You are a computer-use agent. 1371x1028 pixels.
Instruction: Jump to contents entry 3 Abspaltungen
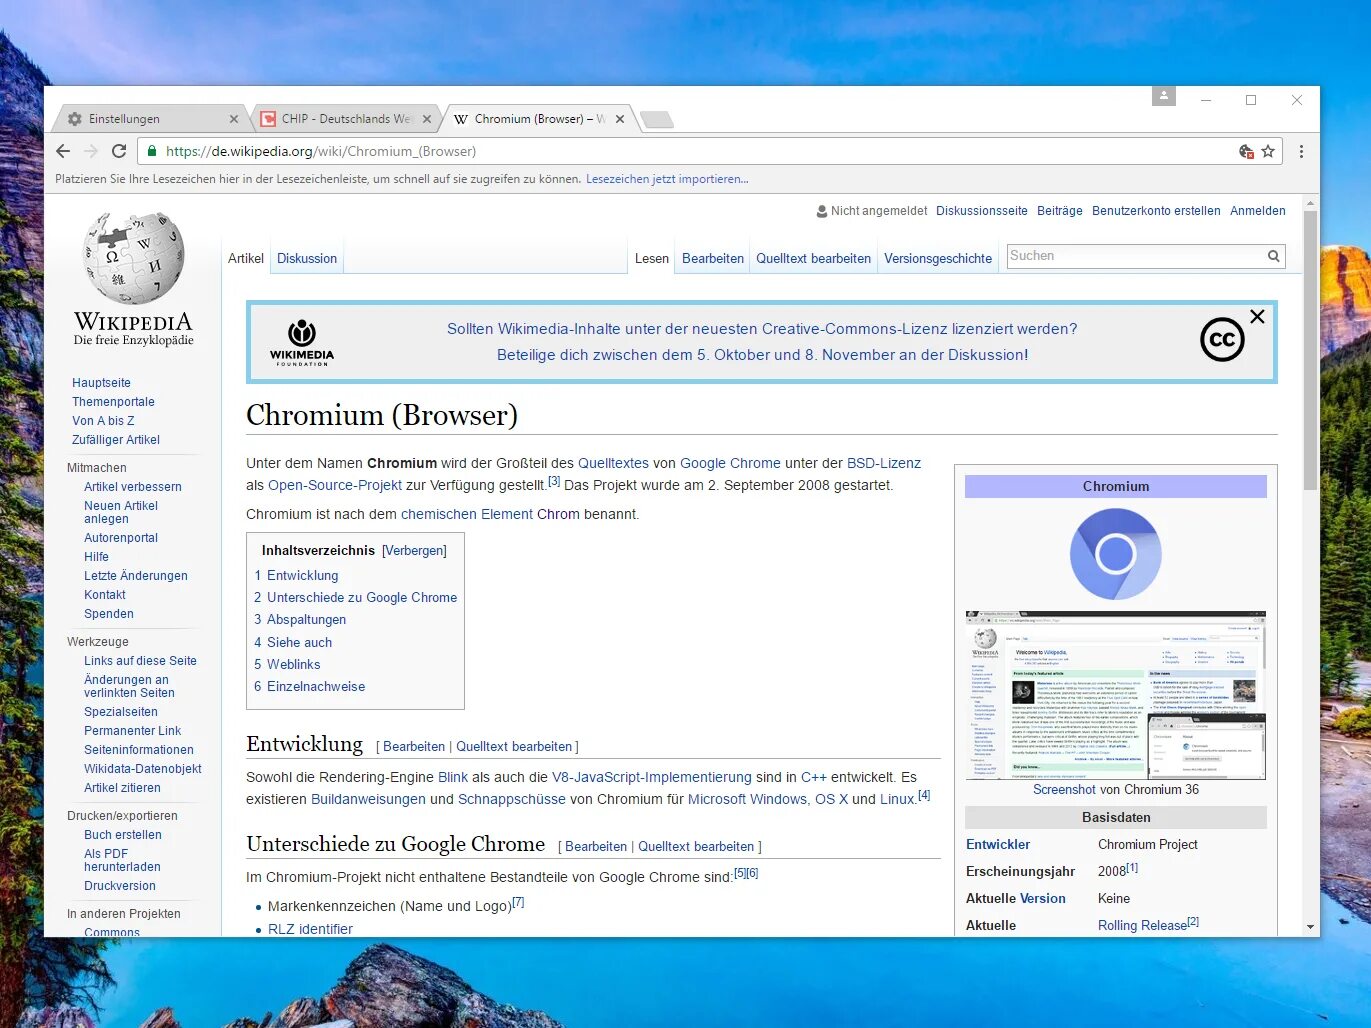(300, 619)
